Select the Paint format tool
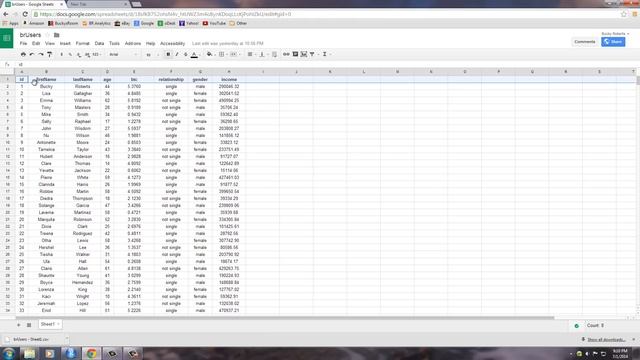 pyautogui.click(x=49, y=54)
